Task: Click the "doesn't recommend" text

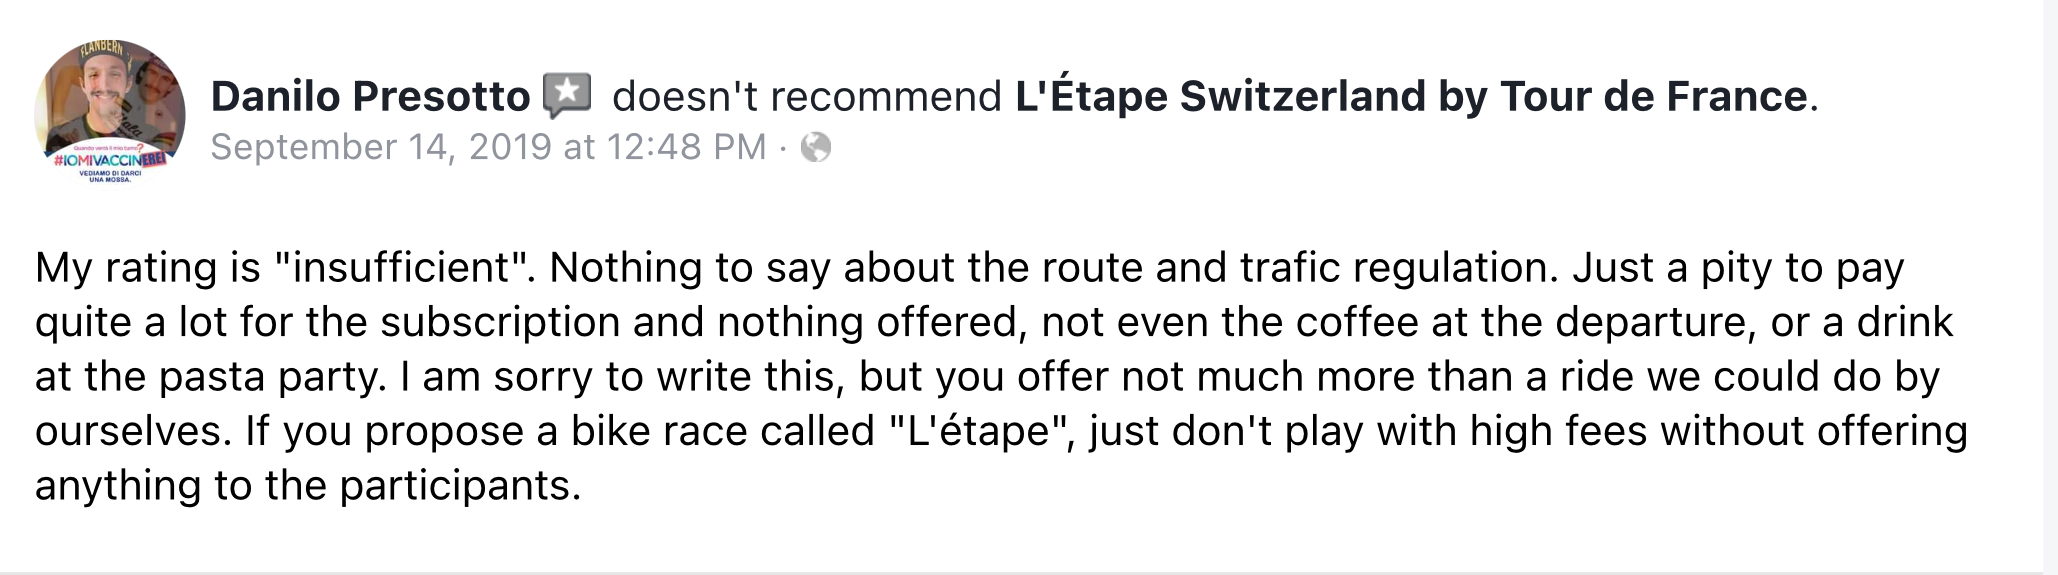Action: coord(806,96)
